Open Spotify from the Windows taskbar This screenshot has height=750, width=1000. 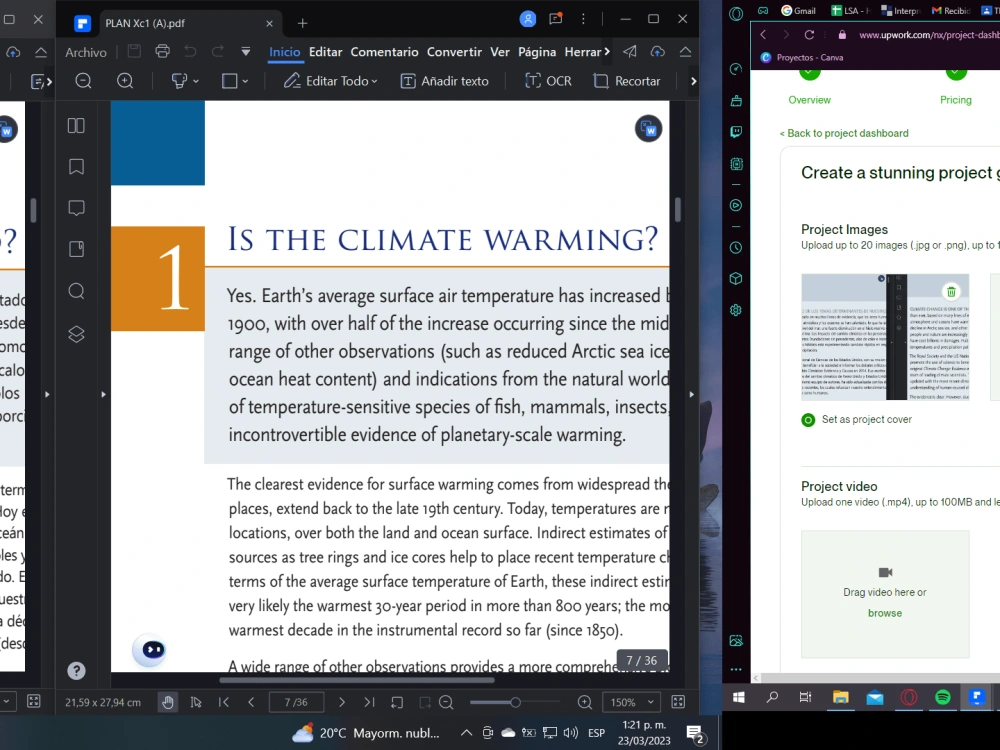pyautogui.click(x=943, y=697)
